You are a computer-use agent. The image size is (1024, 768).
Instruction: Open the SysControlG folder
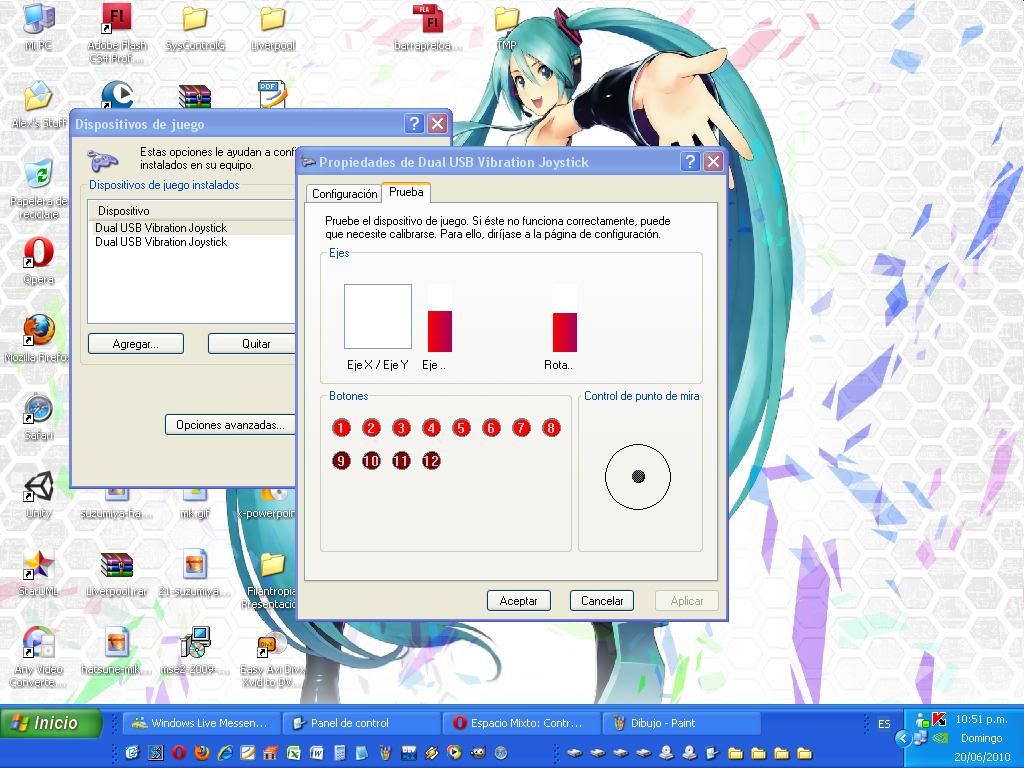pos(195,26)
